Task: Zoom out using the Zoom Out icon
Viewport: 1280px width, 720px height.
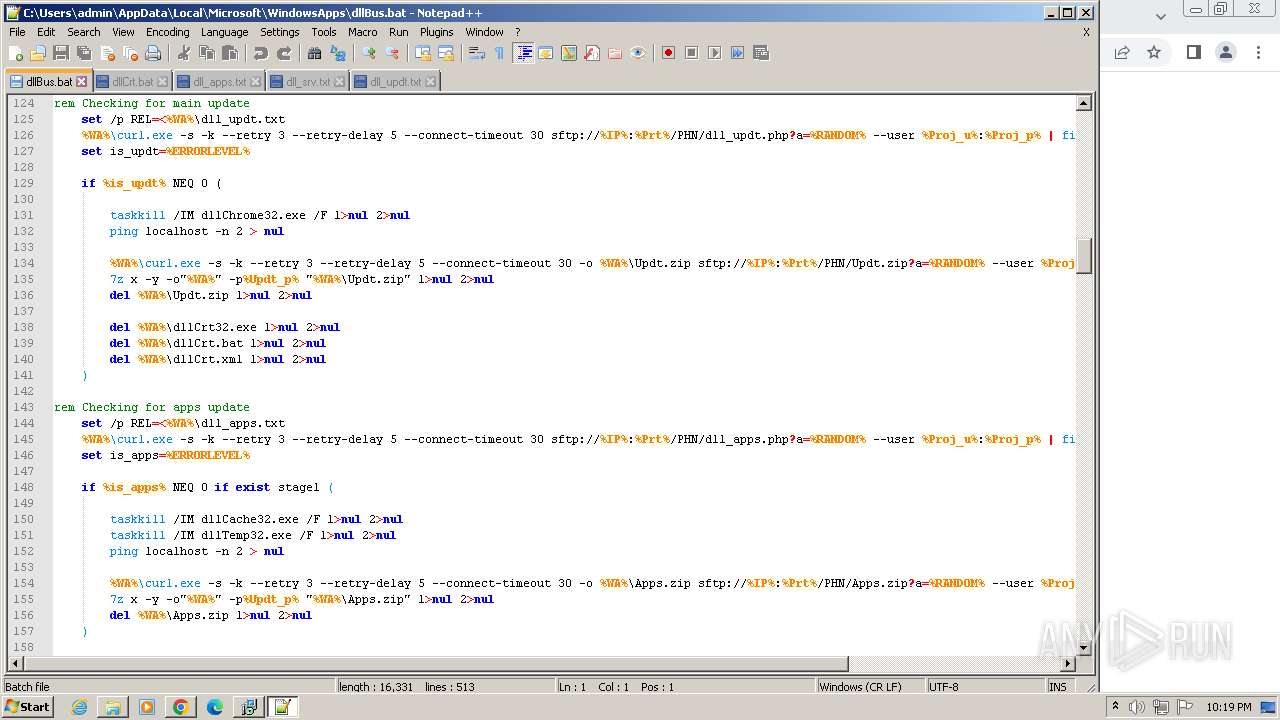Action: coord(392,53)
